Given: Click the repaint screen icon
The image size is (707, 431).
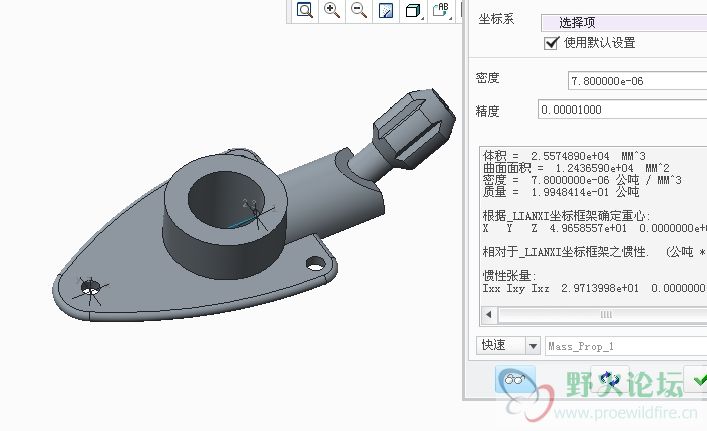Looking at the screenshot, I should pyautogui.click(x=386, y=10).
